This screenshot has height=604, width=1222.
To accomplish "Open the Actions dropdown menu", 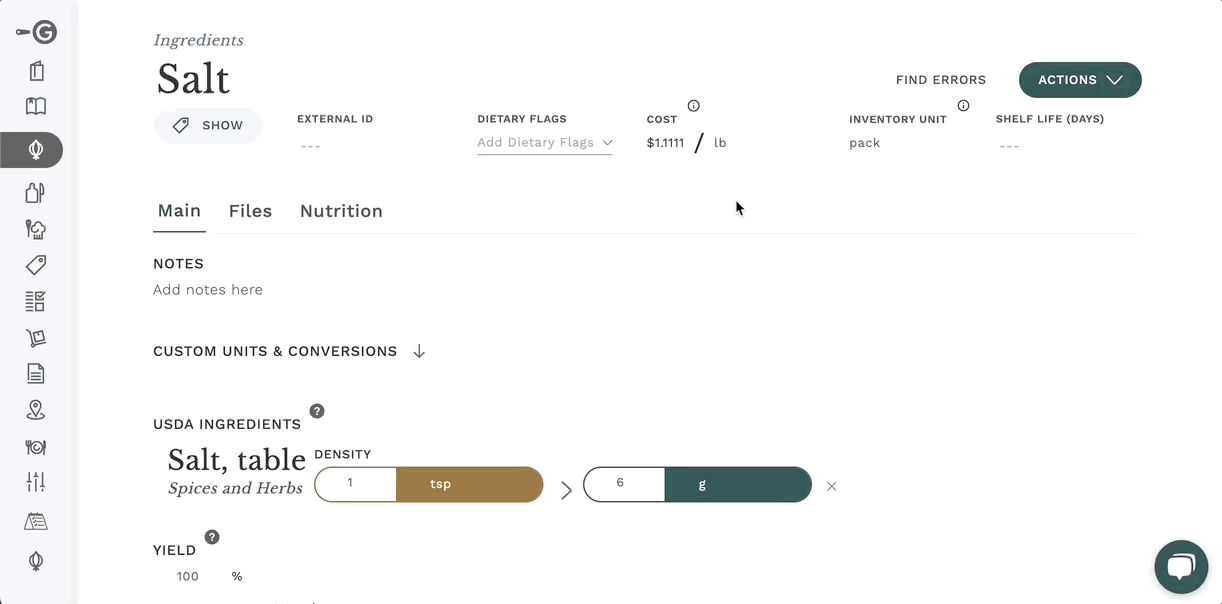I will (1080, 80).
